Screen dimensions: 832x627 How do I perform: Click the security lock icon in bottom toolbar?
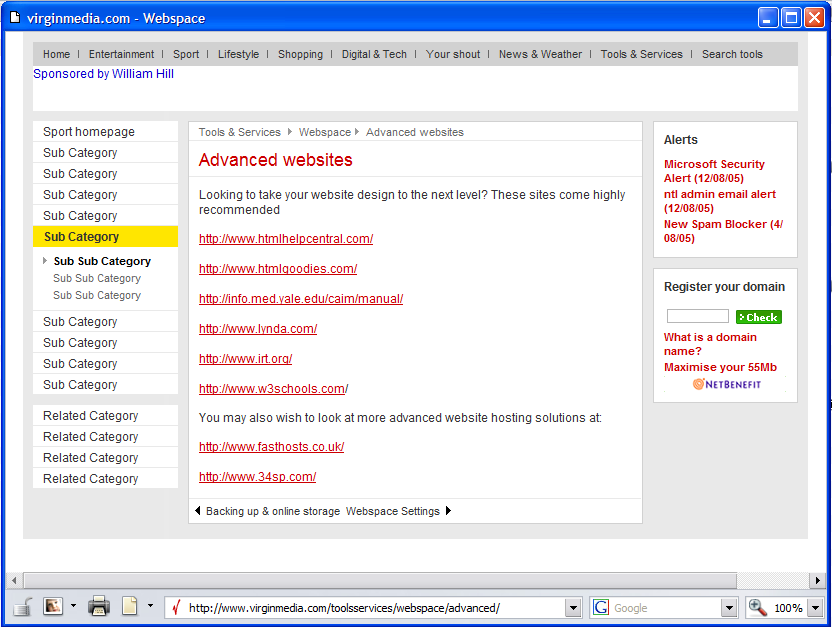coord(22,606)
